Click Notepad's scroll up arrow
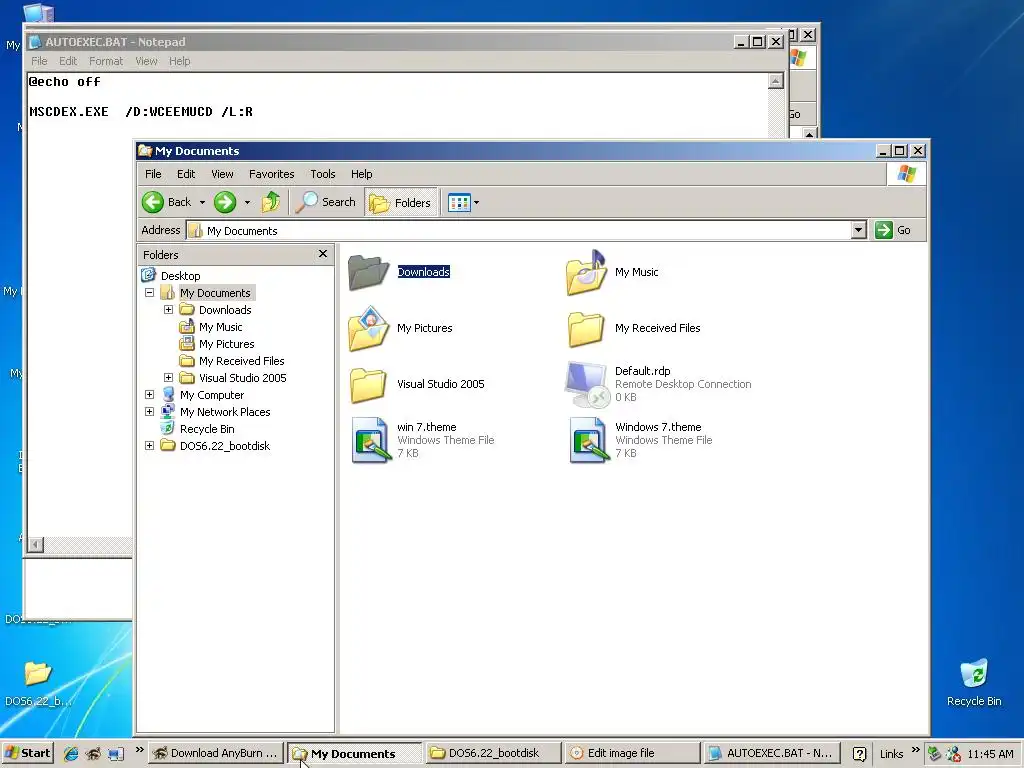1024x768 pixels. (775, 81)
